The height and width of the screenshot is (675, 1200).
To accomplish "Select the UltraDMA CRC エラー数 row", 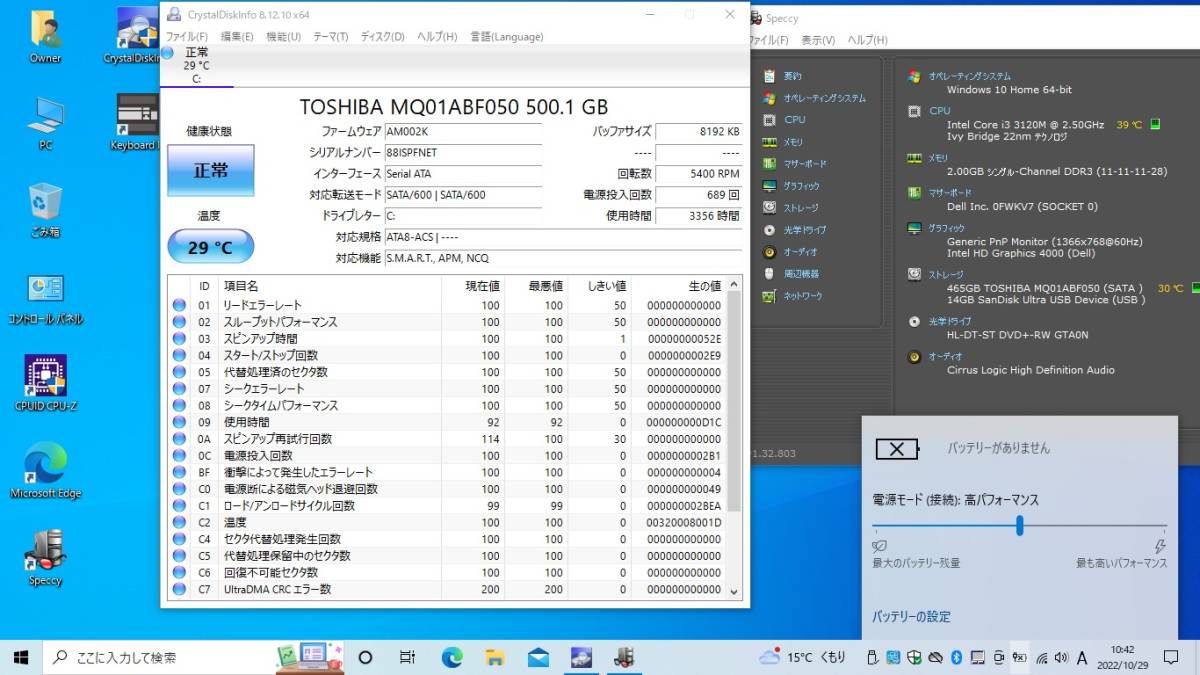I will [x=447, y=589].
